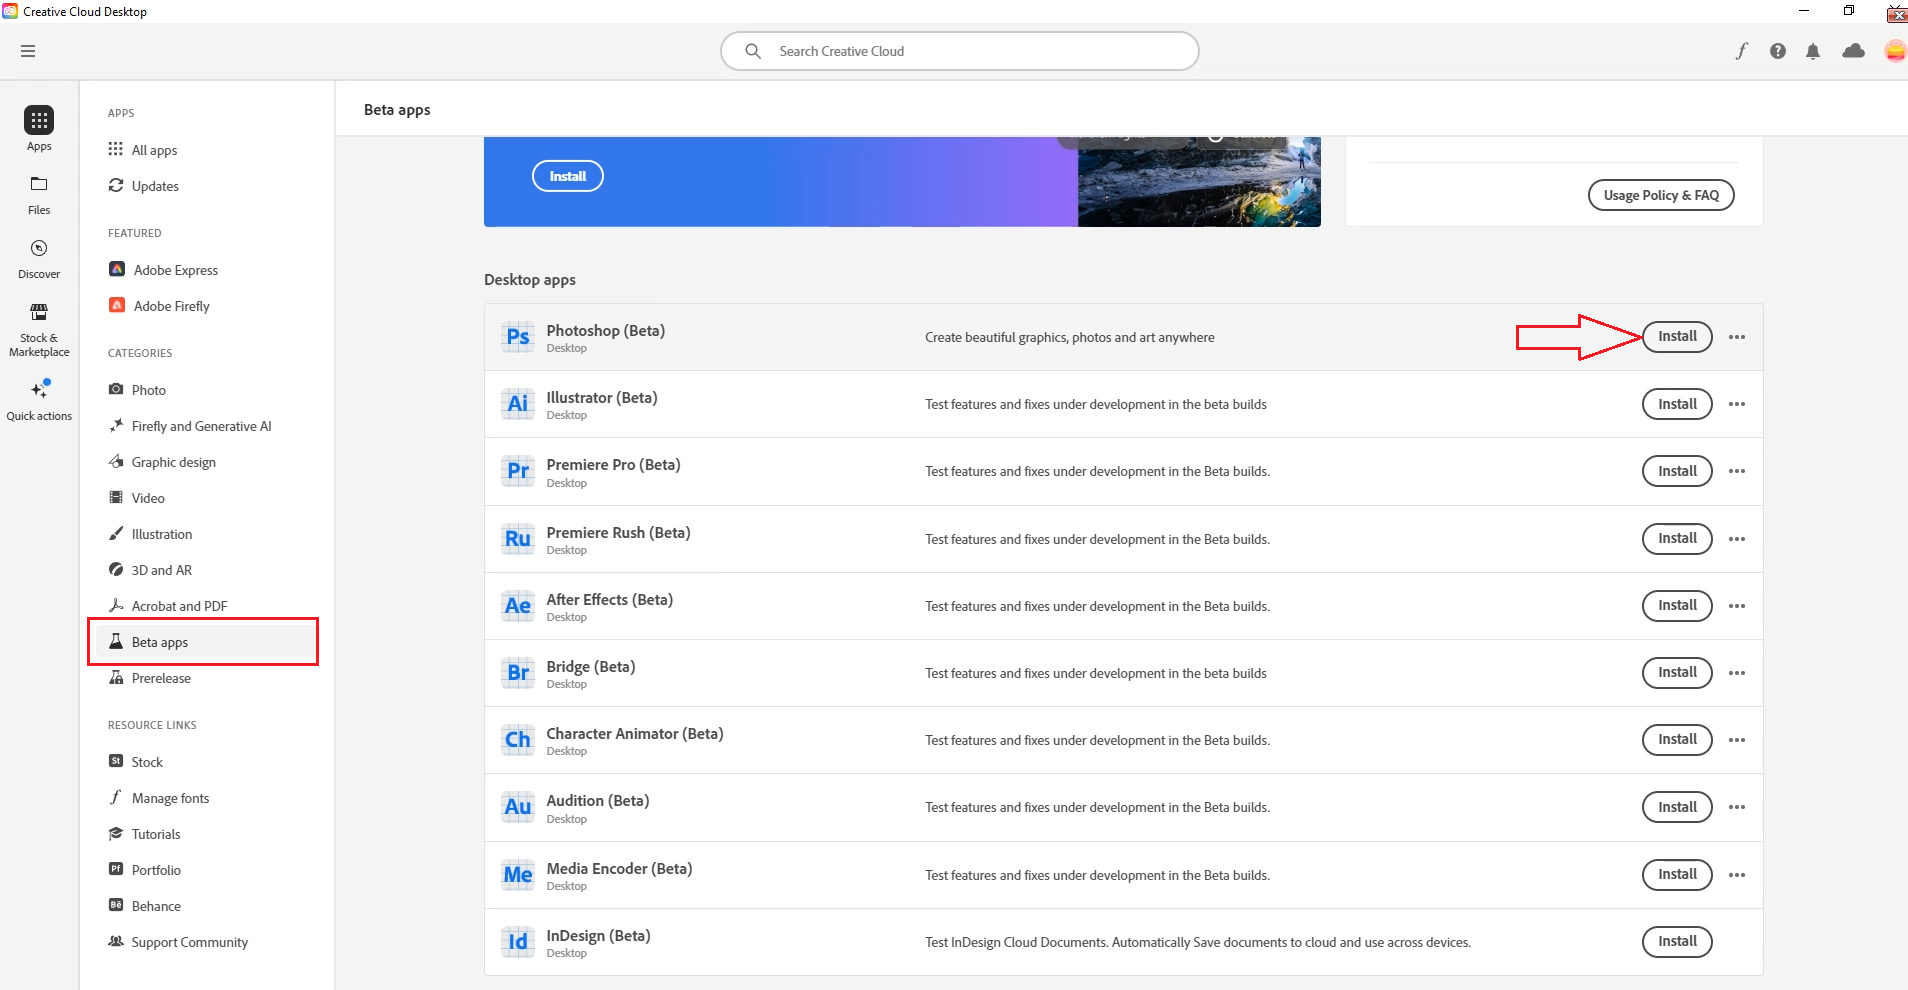Click Install on the blue banner
The height and width of the screenshot is (990, 1908).
point(567,176)
